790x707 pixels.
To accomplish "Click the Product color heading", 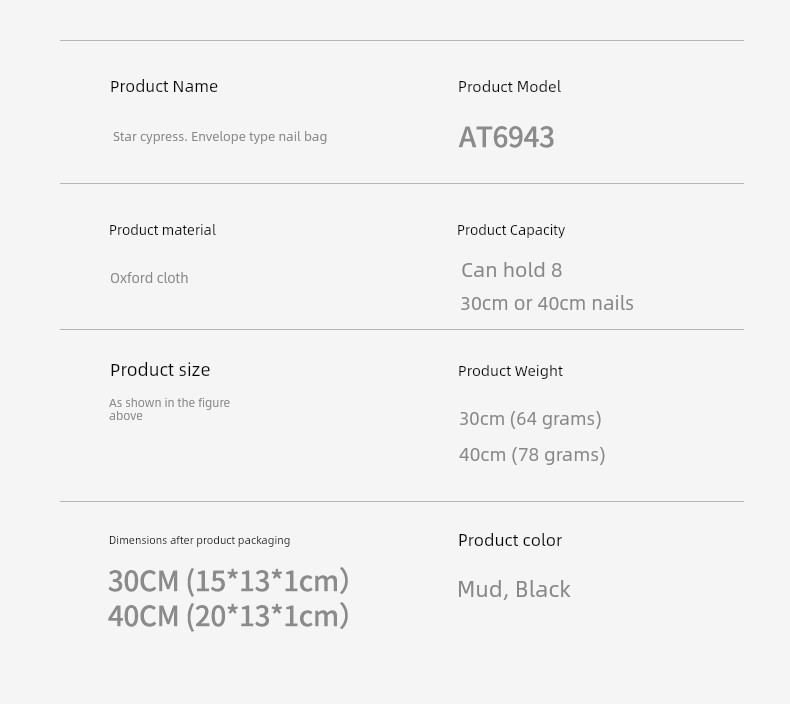I will point(510,540).
